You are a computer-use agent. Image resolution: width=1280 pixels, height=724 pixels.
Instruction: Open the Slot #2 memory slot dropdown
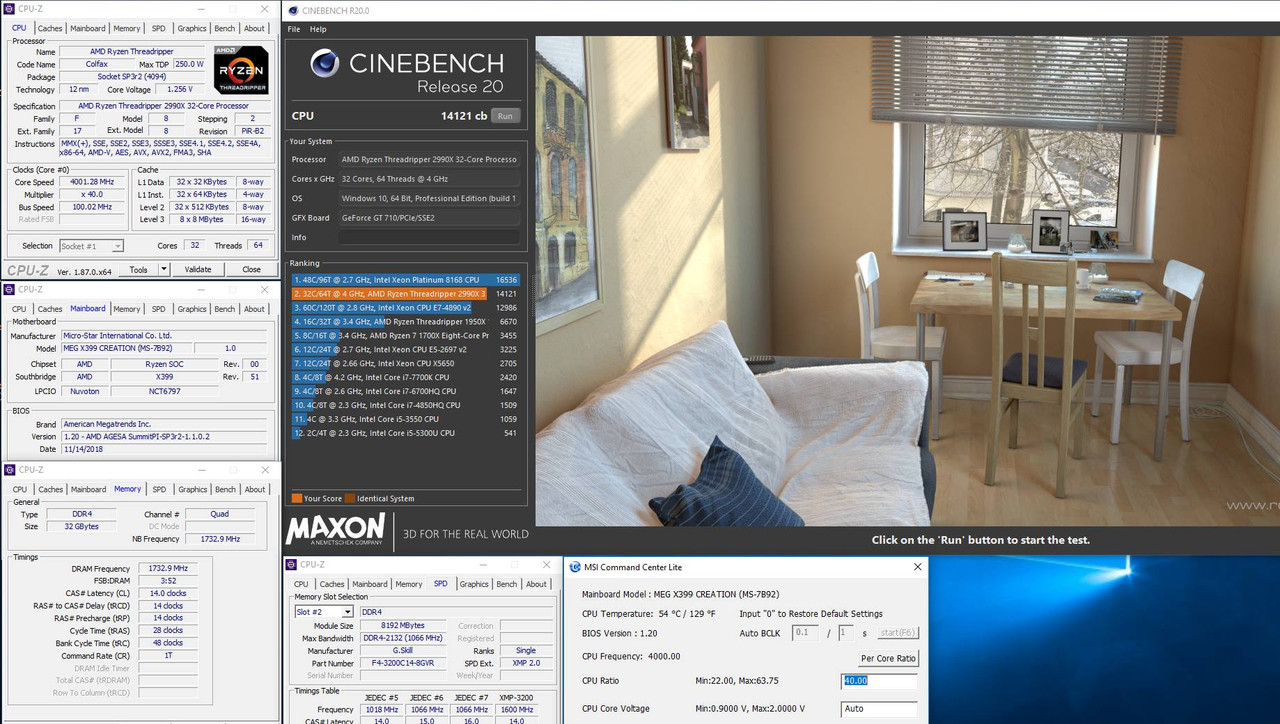323,612
